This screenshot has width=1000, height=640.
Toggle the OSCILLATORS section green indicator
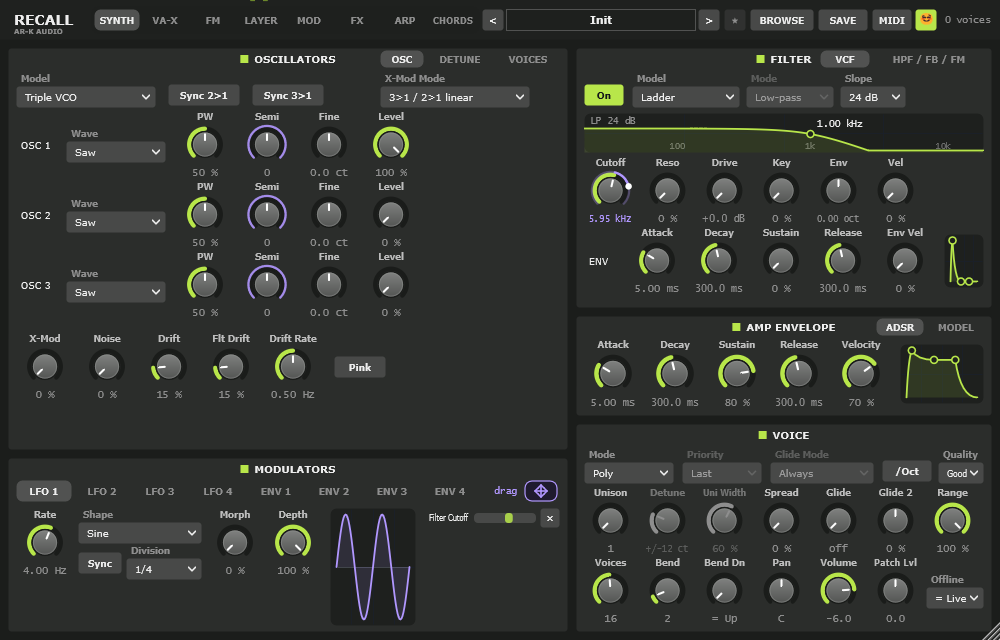(x=244, y=59)
